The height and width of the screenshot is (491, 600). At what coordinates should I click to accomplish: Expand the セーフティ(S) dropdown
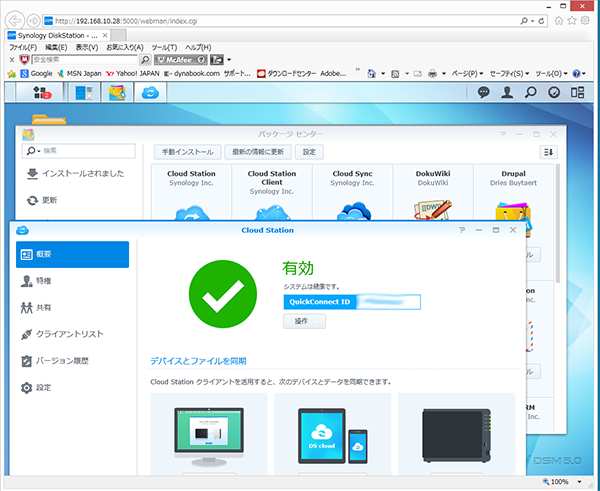(510, 73)
